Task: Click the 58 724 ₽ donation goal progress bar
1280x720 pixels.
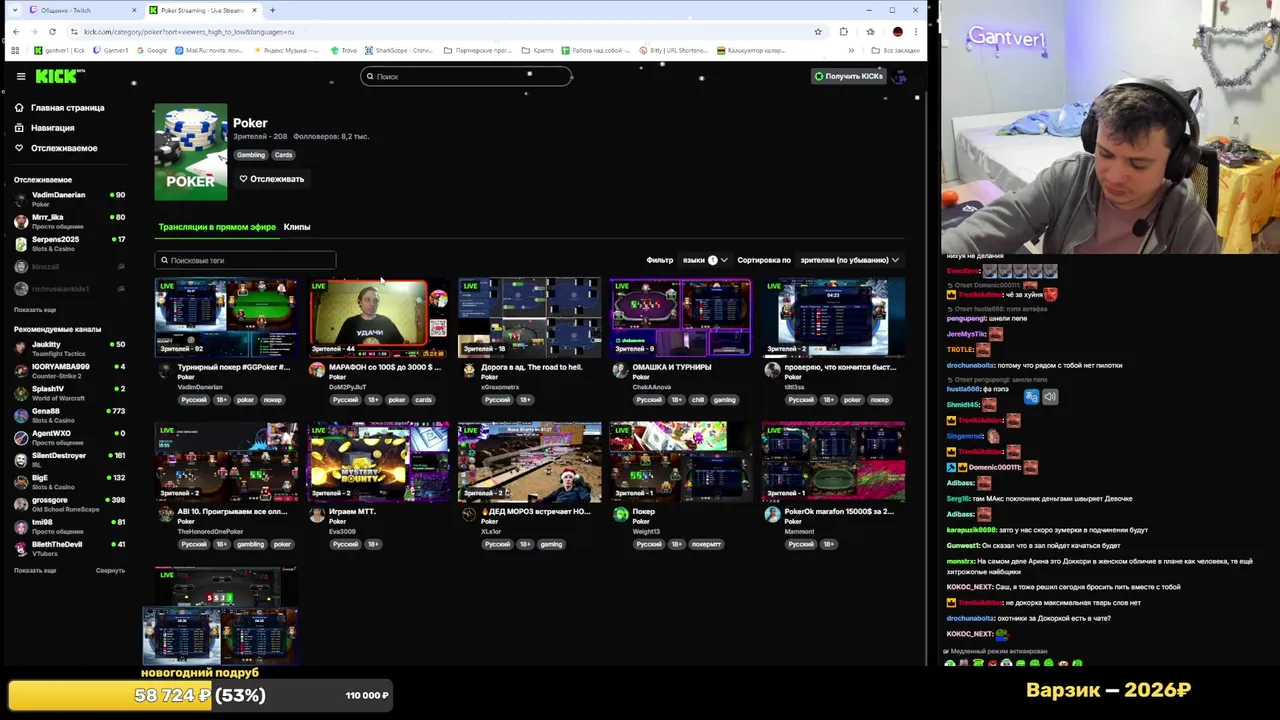Action: coord(200,695)
